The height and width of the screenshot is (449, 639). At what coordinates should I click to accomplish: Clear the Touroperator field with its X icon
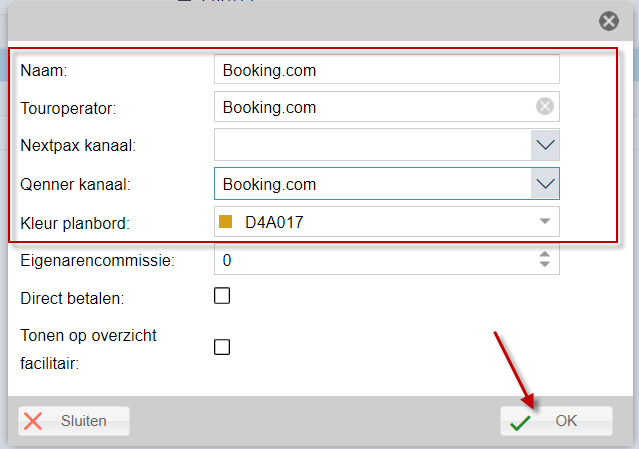tap(544, 107)
